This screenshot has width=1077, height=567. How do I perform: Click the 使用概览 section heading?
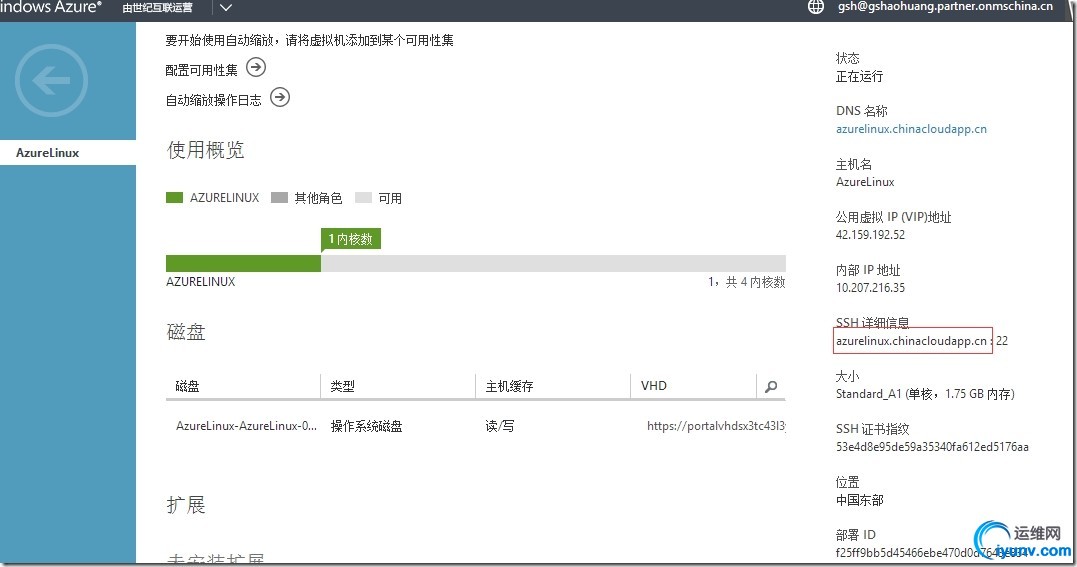[205, 150]
